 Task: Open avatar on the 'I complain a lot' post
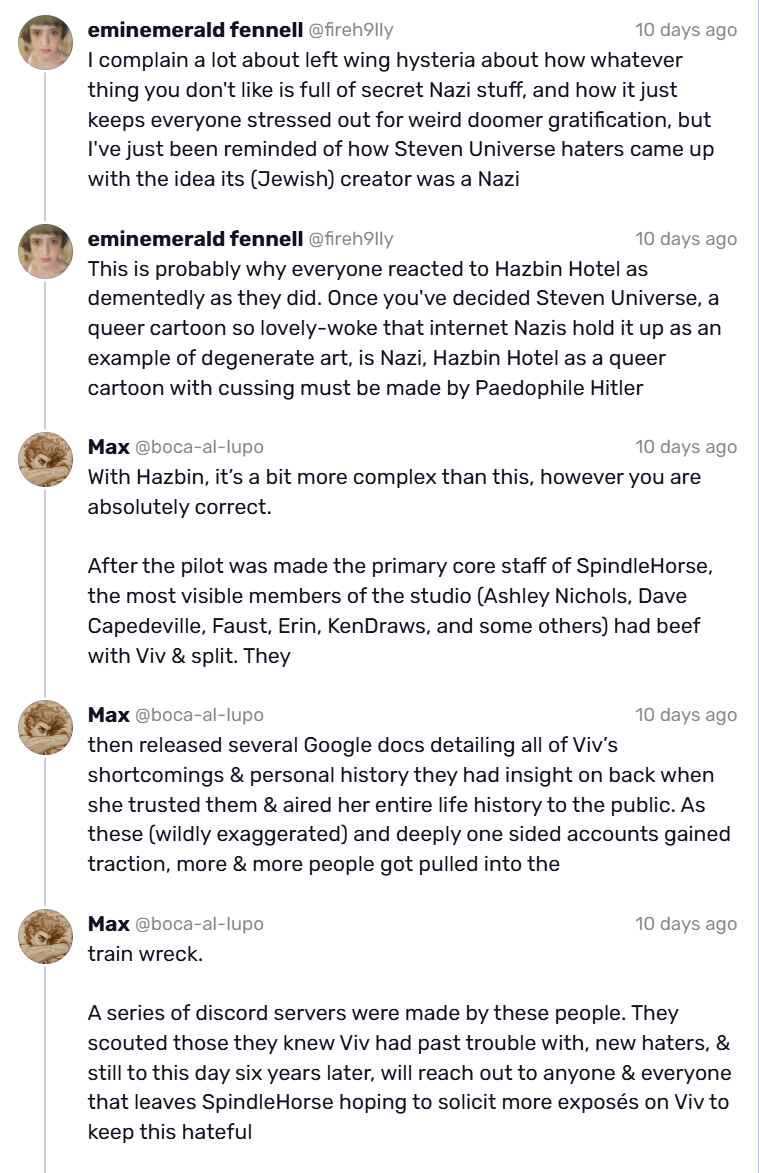[46, 43]
